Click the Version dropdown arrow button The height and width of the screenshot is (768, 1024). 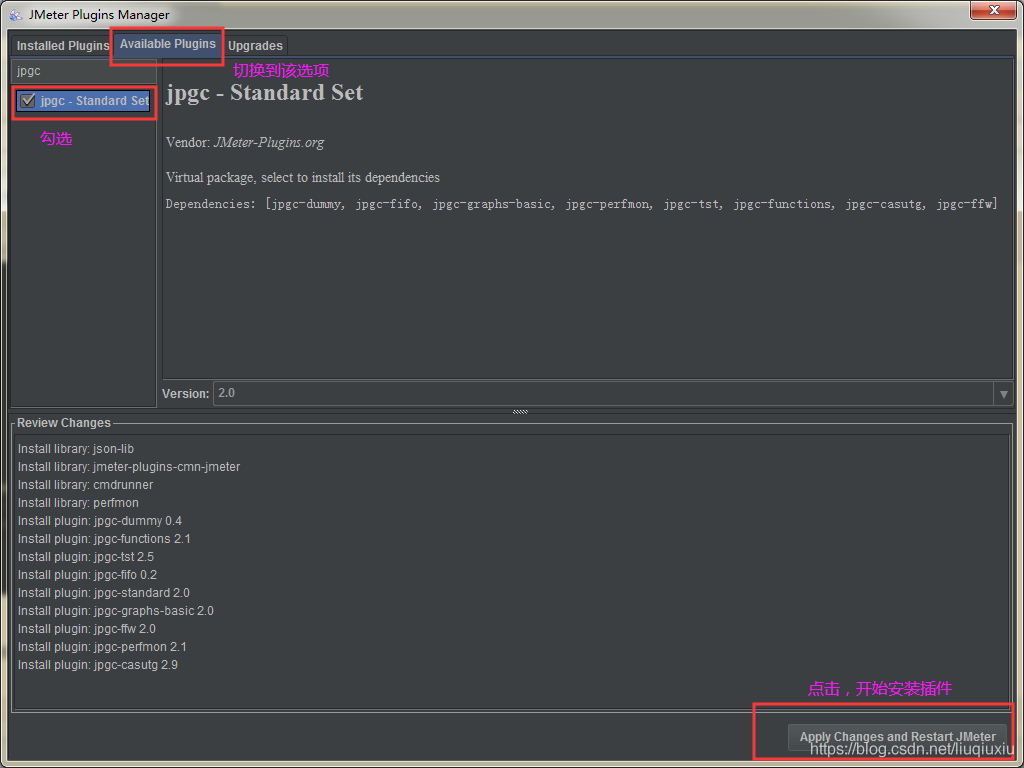click(1003, 394)
